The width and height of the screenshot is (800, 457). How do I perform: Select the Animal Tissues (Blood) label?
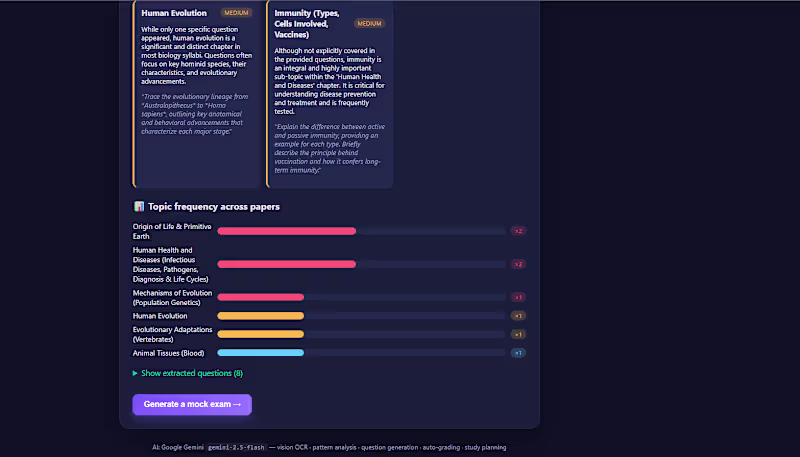[168, 353]
